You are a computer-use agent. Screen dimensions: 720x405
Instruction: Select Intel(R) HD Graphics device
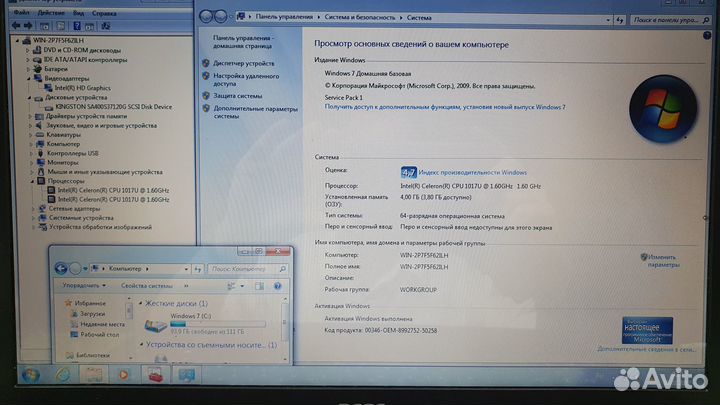pyautogui.click(x=83, y=88)
